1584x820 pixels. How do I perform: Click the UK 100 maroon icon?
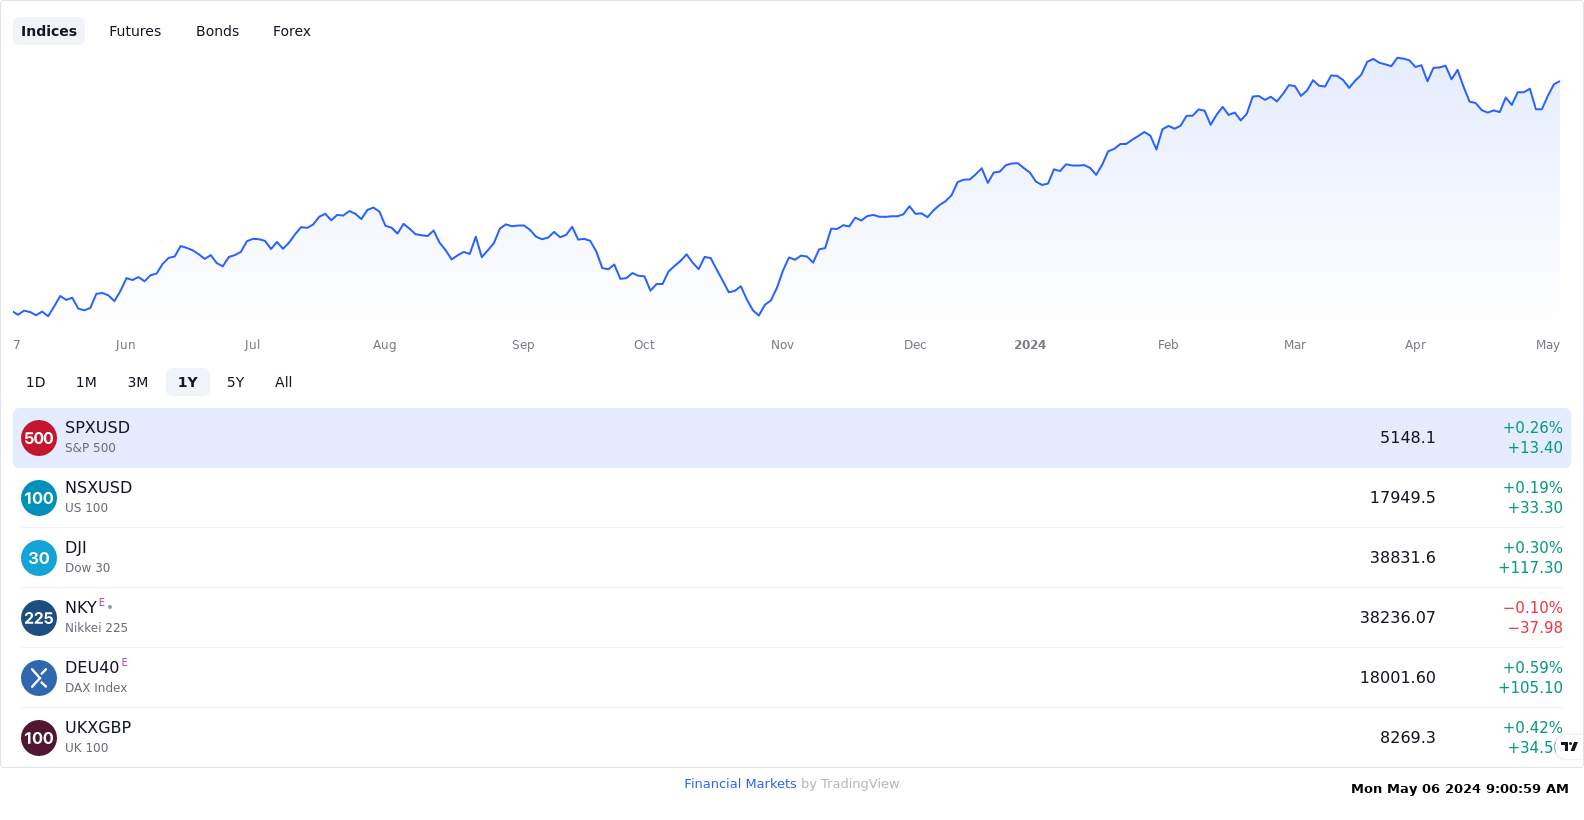tap(39, 738)
